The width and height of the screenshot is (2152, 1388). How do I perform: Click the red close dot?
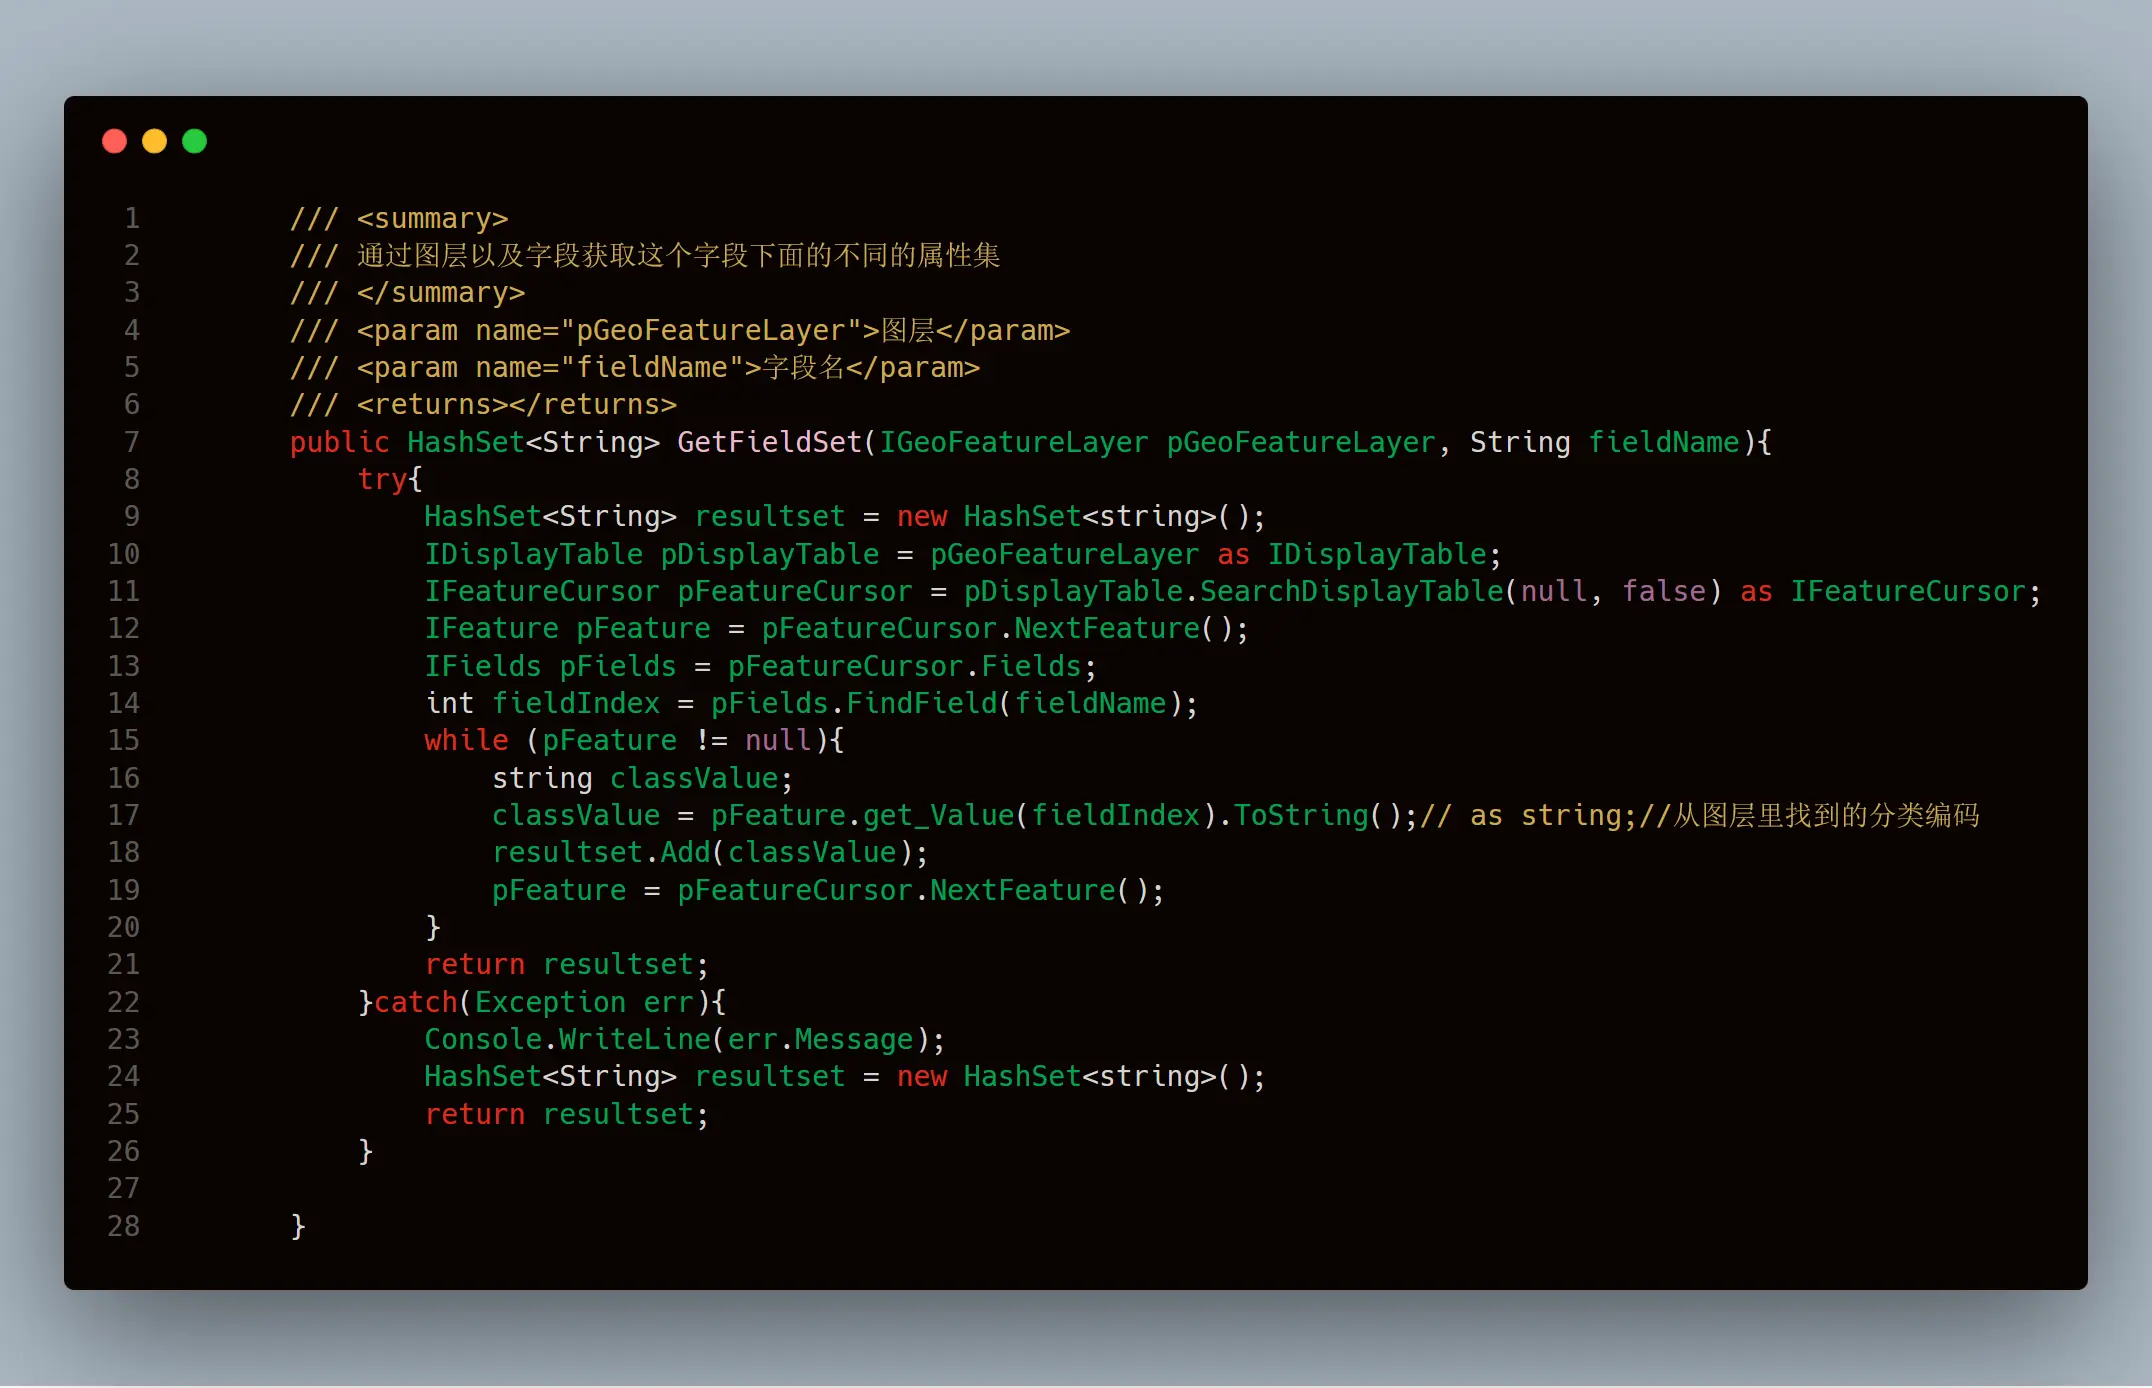[115, 141]
